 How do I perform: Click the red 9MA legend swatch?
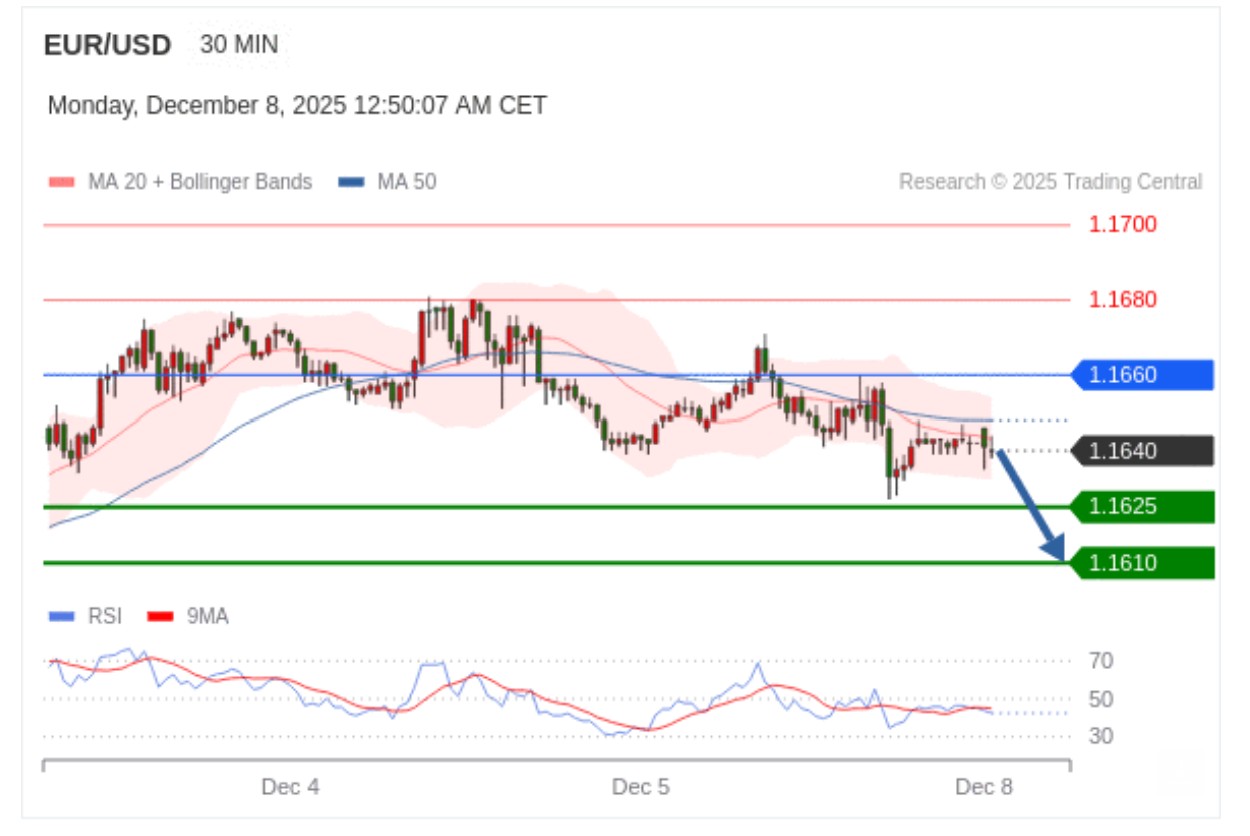click(160, 616)
